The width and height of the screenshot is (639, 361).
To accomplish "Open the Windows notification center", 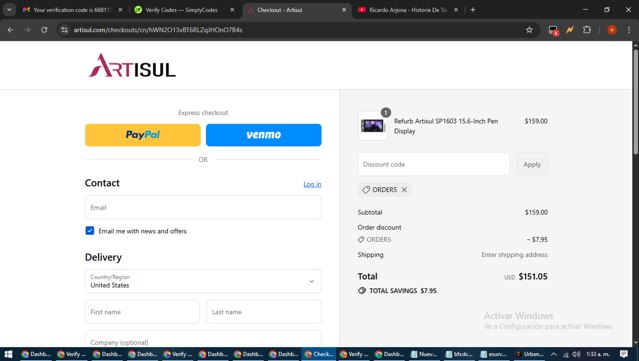I will (624, 354).
